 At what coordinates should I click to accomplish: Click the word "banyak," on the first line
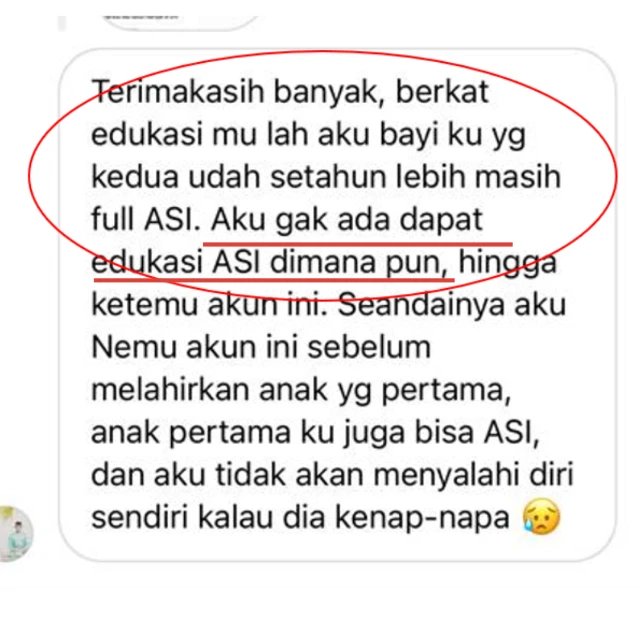[329, 93]
